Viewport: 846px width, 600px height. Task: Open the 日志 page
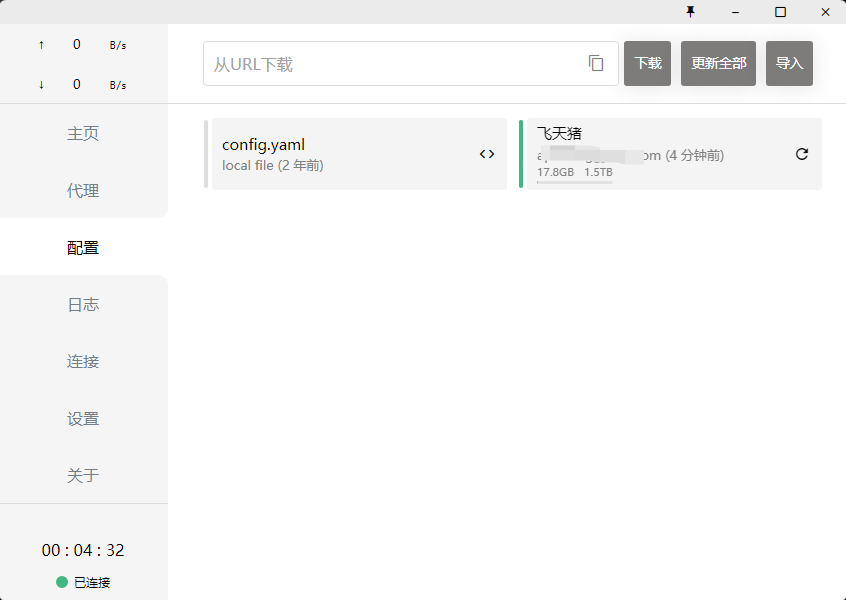pos(83,305)
